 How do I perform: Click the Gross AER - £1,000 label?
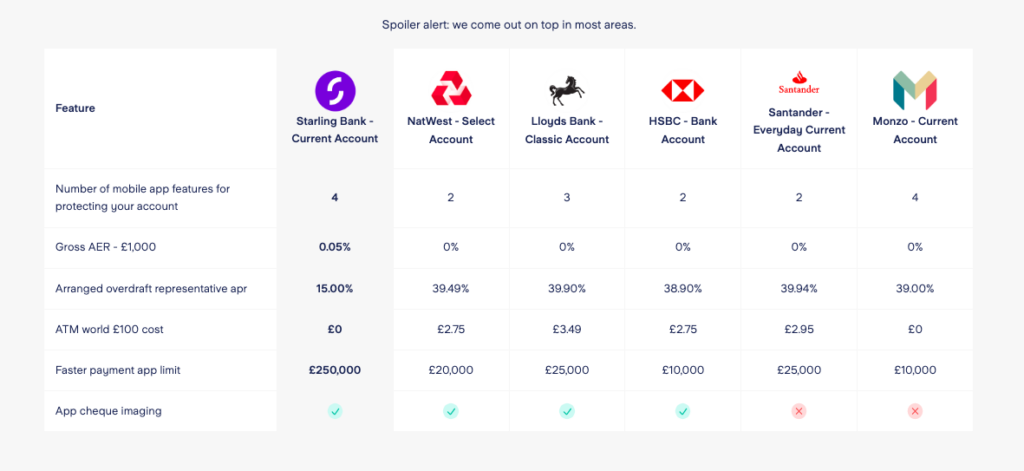point(106,247)
